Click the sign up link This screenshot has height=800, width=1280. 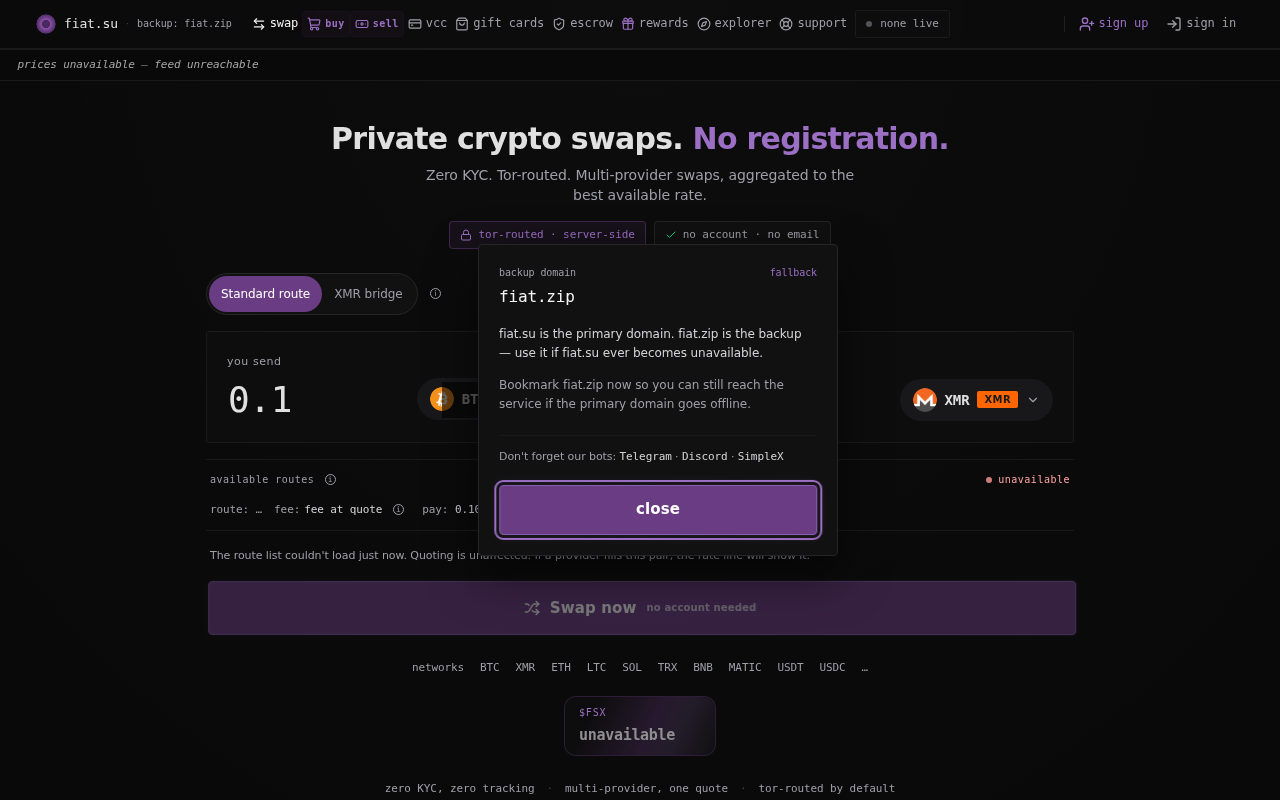click(1114, 24)
